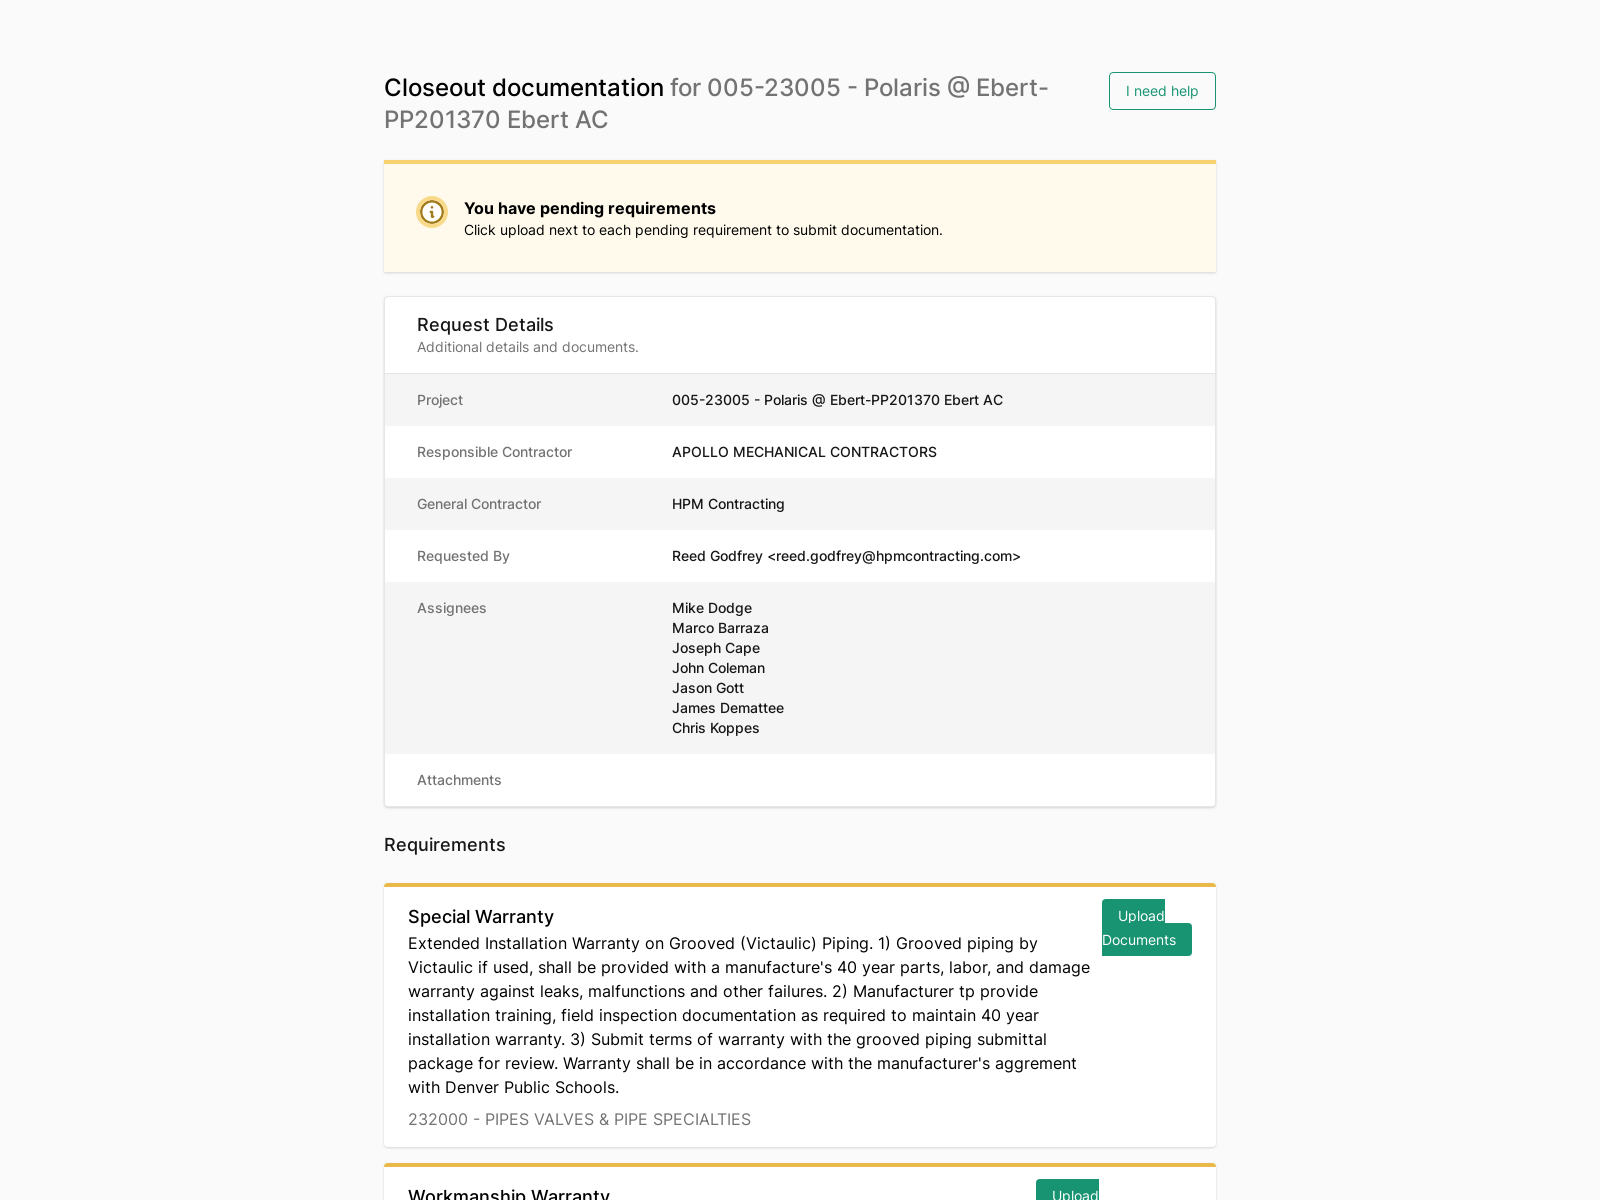Click the 'Requested By' field label

tap(463, 556)
